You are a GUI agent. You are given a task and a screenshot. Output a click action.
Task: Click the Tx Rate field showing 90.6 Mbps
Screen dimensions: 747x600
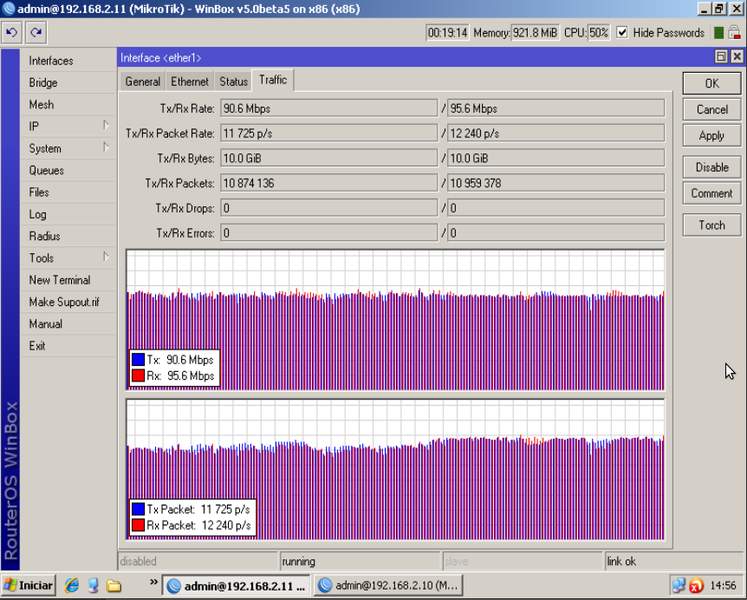pyautogui.click(x=329, y=108)
